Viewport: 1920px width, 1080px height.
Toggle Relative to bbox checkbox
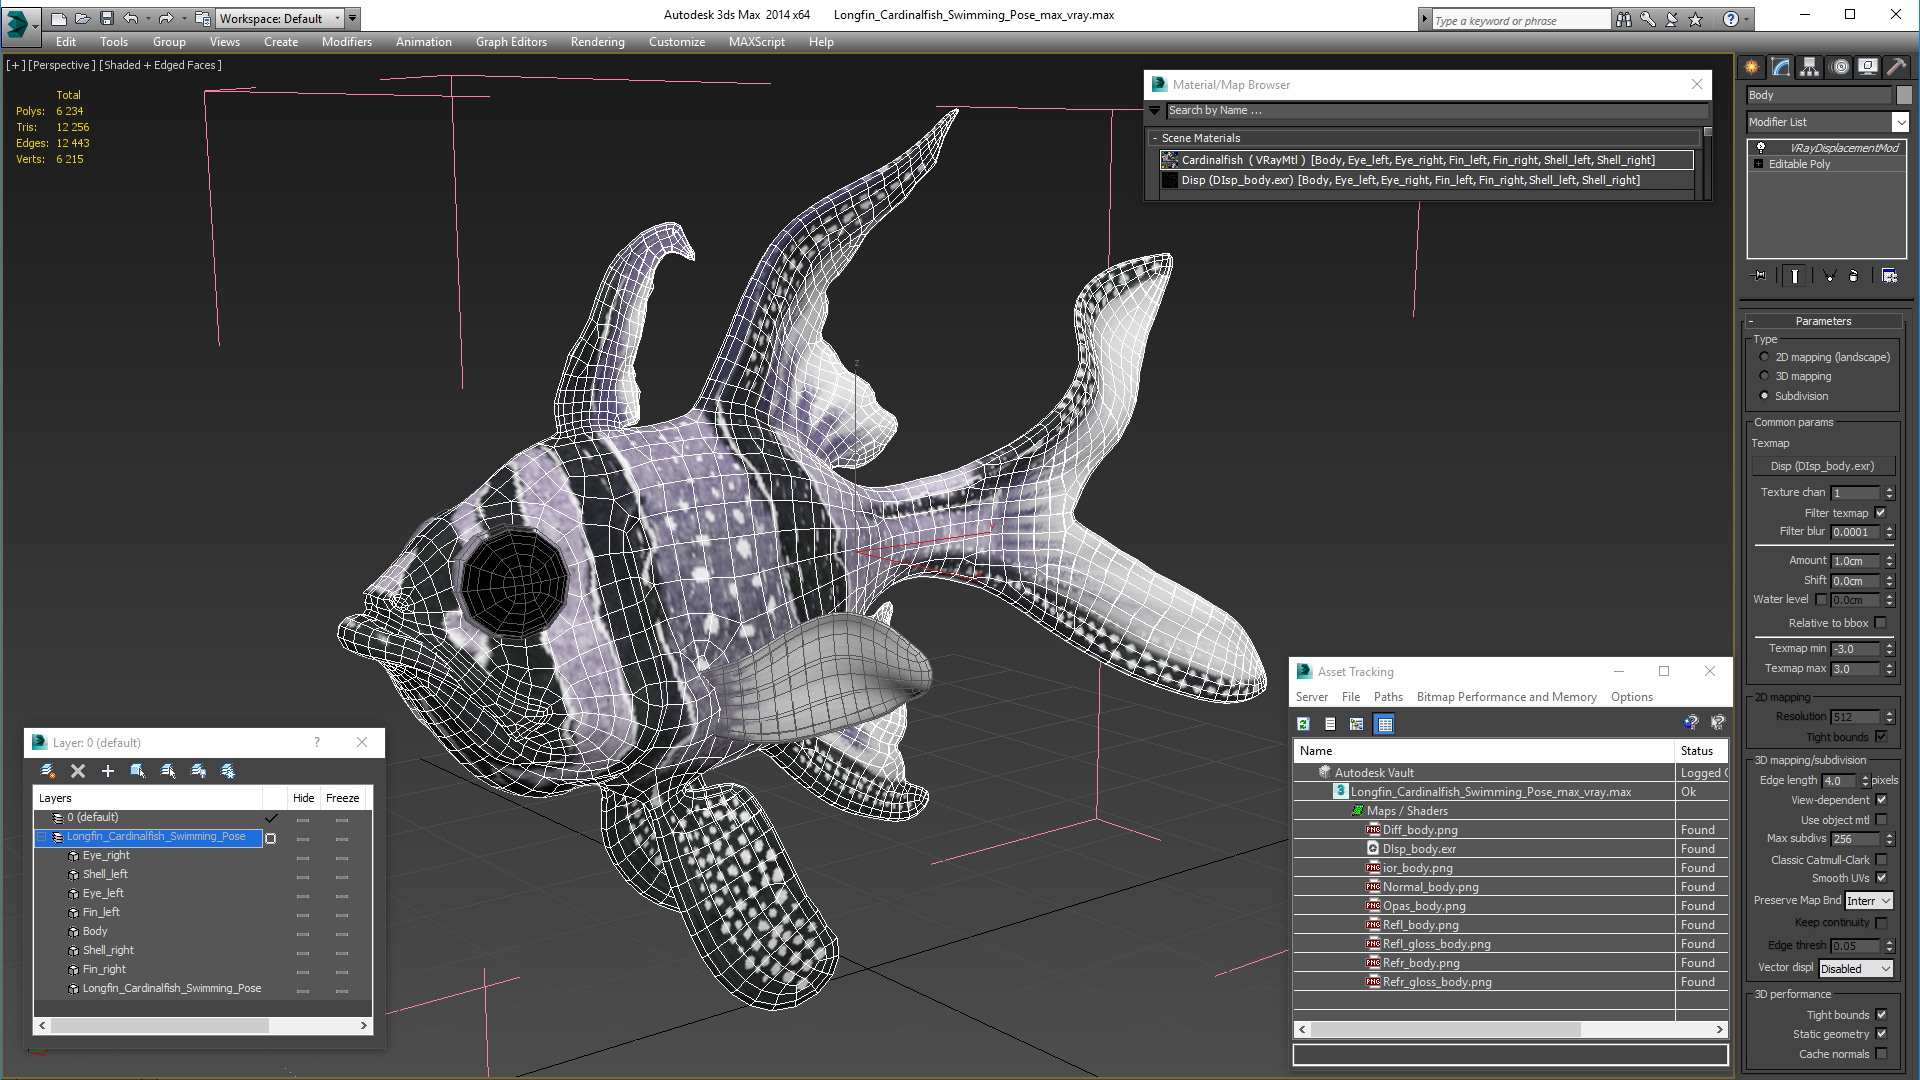[x=1880, y=623]
